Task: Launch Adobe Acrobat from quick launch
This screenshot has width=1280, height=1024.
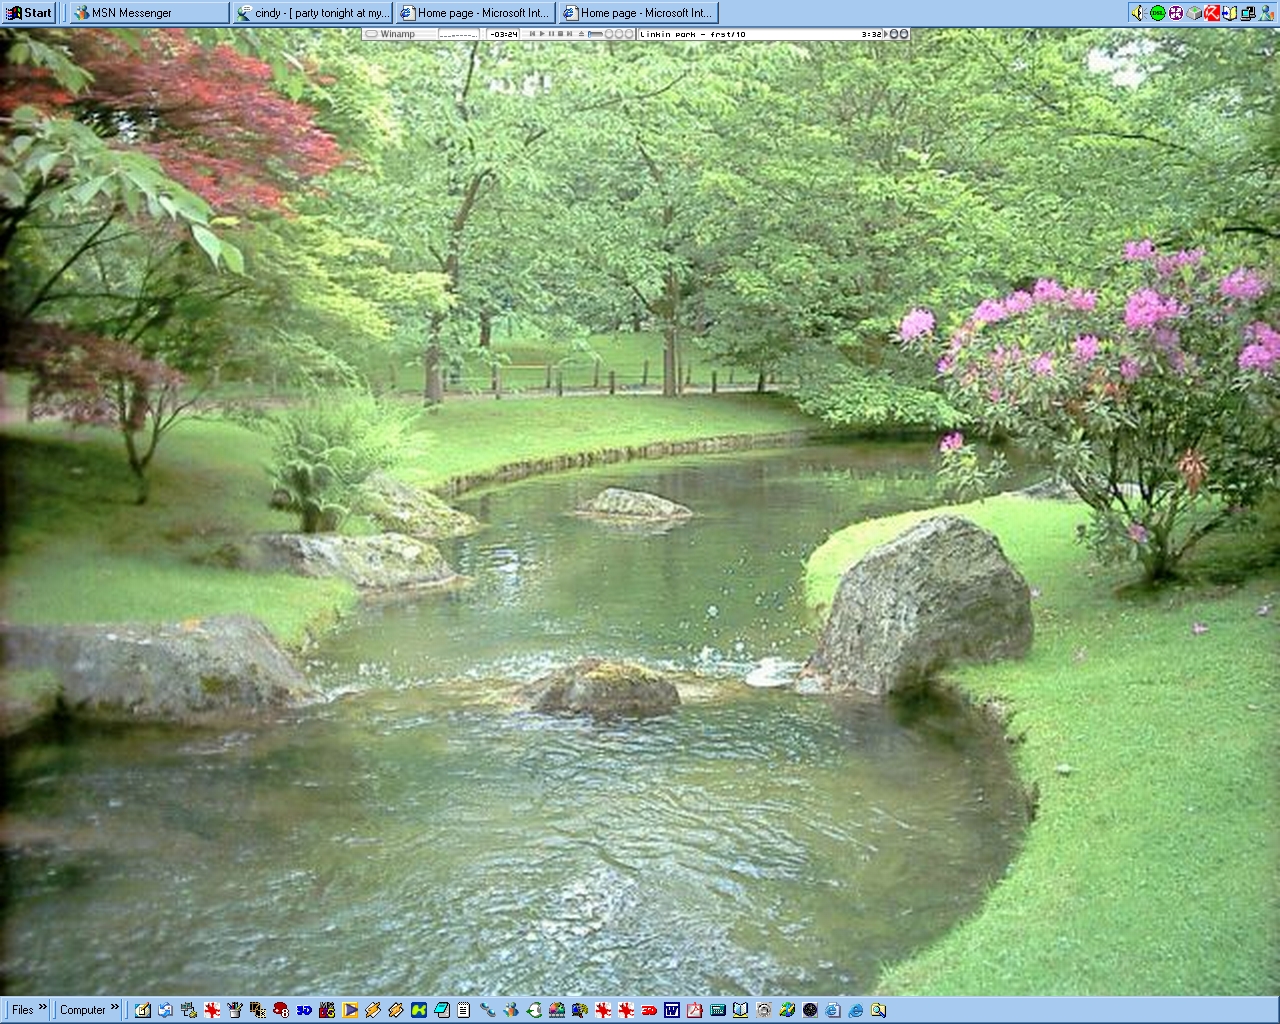Action: tap(694, 1010)
